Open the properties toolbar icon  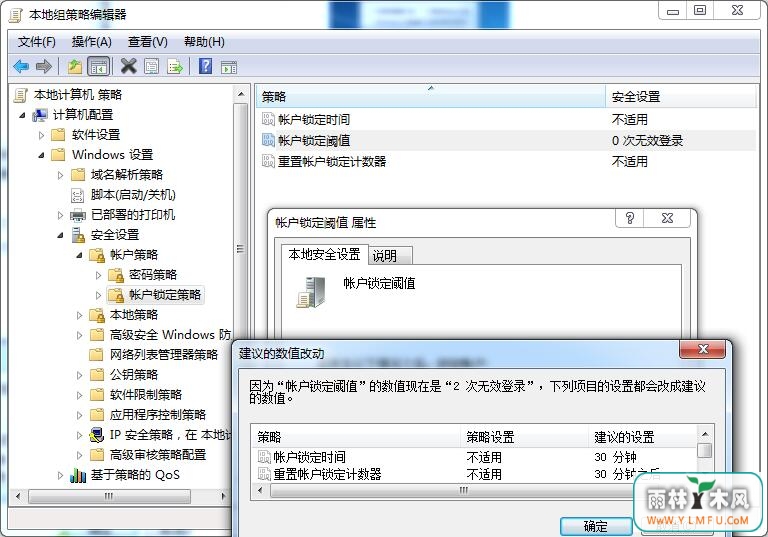(x=152, y=66)
